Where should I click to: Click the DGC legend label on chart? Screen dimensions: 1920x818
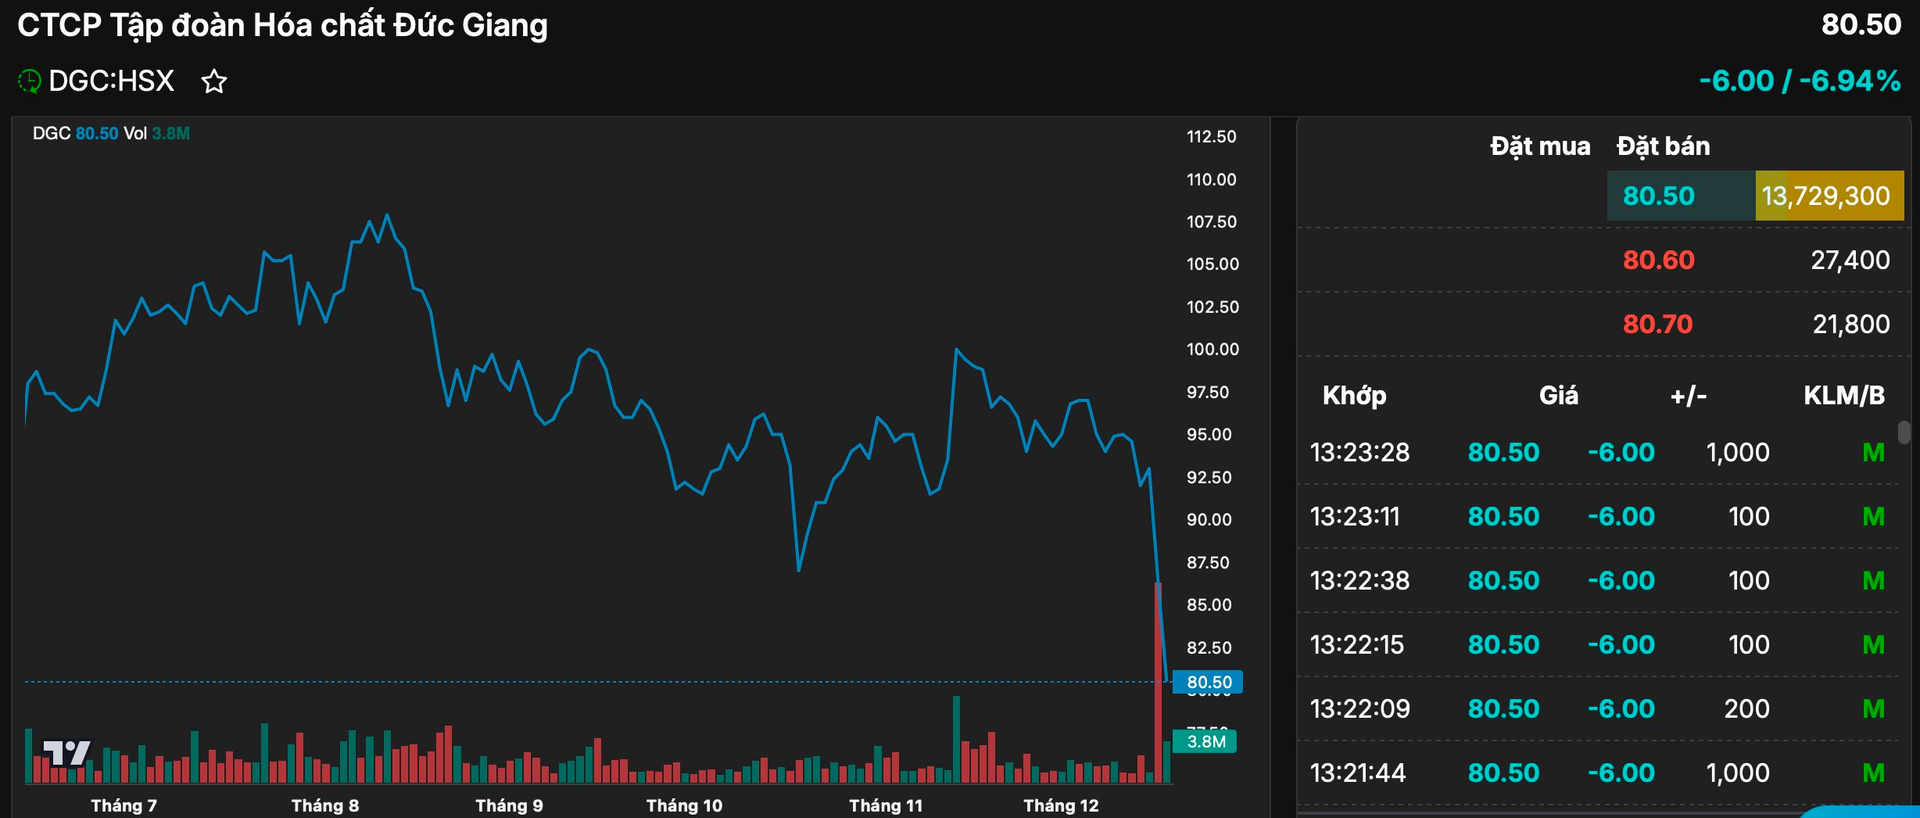coord(51,133)
